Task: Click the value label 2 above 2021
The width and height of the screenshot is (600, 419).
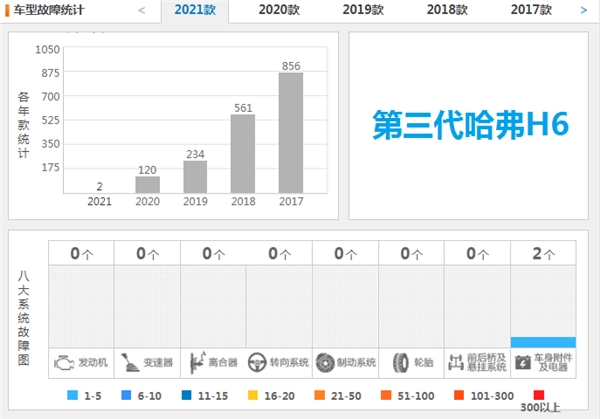Action: click(99, 186)
